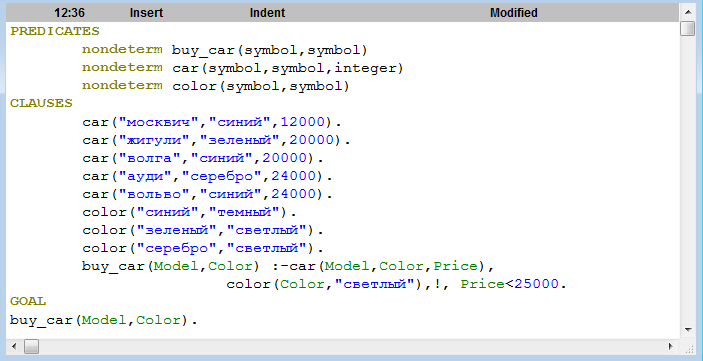Click the price 20000 in жигули fact
This screenshot has width=703, height=361.
(x=312, y=140)
